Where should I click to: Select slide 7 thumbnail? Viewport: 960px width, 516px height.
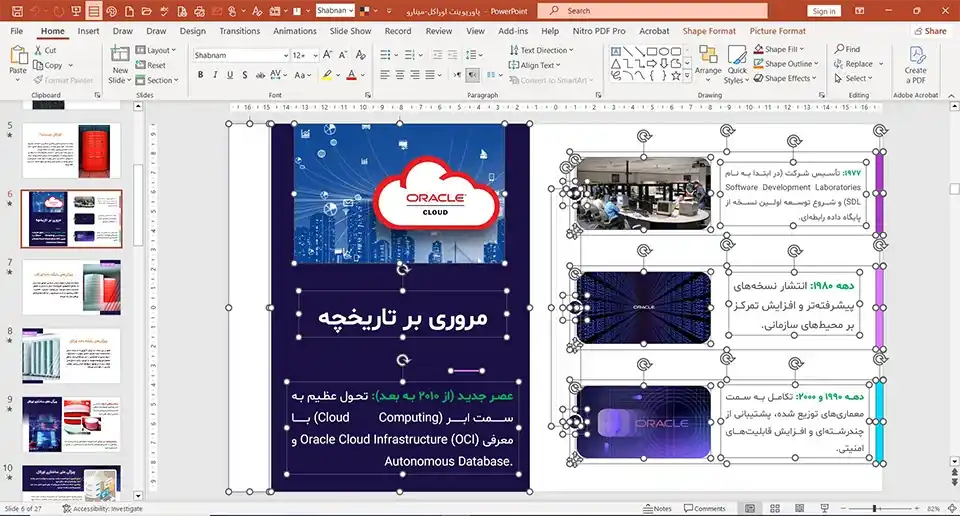72,287
